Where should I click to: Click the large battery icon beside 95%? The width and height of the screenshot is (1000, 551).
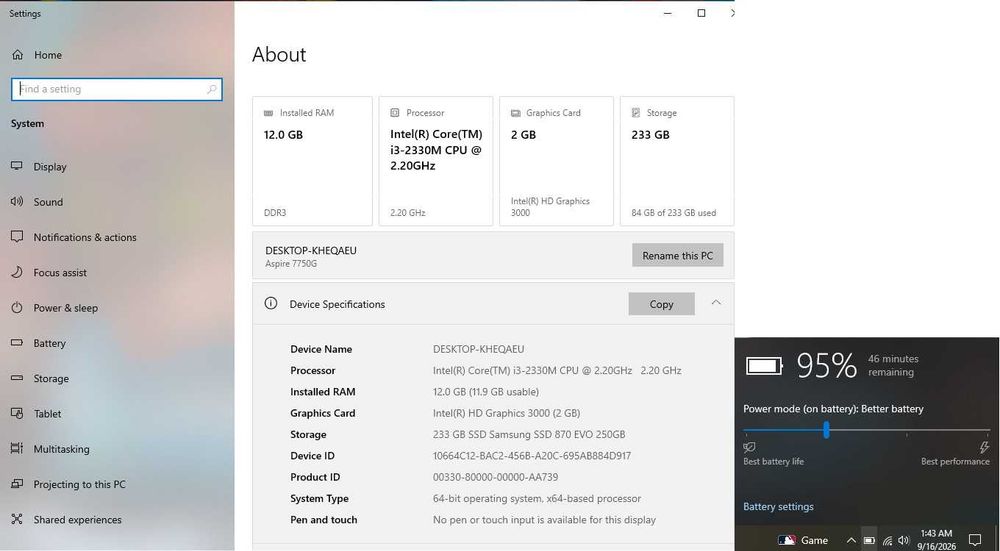pos(764,365)
